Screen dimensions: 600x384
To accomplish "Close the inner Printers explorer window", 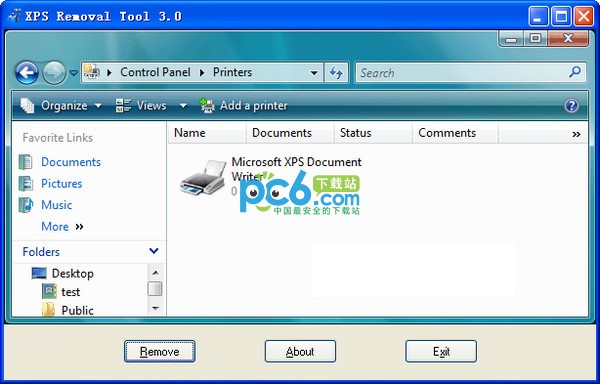I will tap(568, 39).
